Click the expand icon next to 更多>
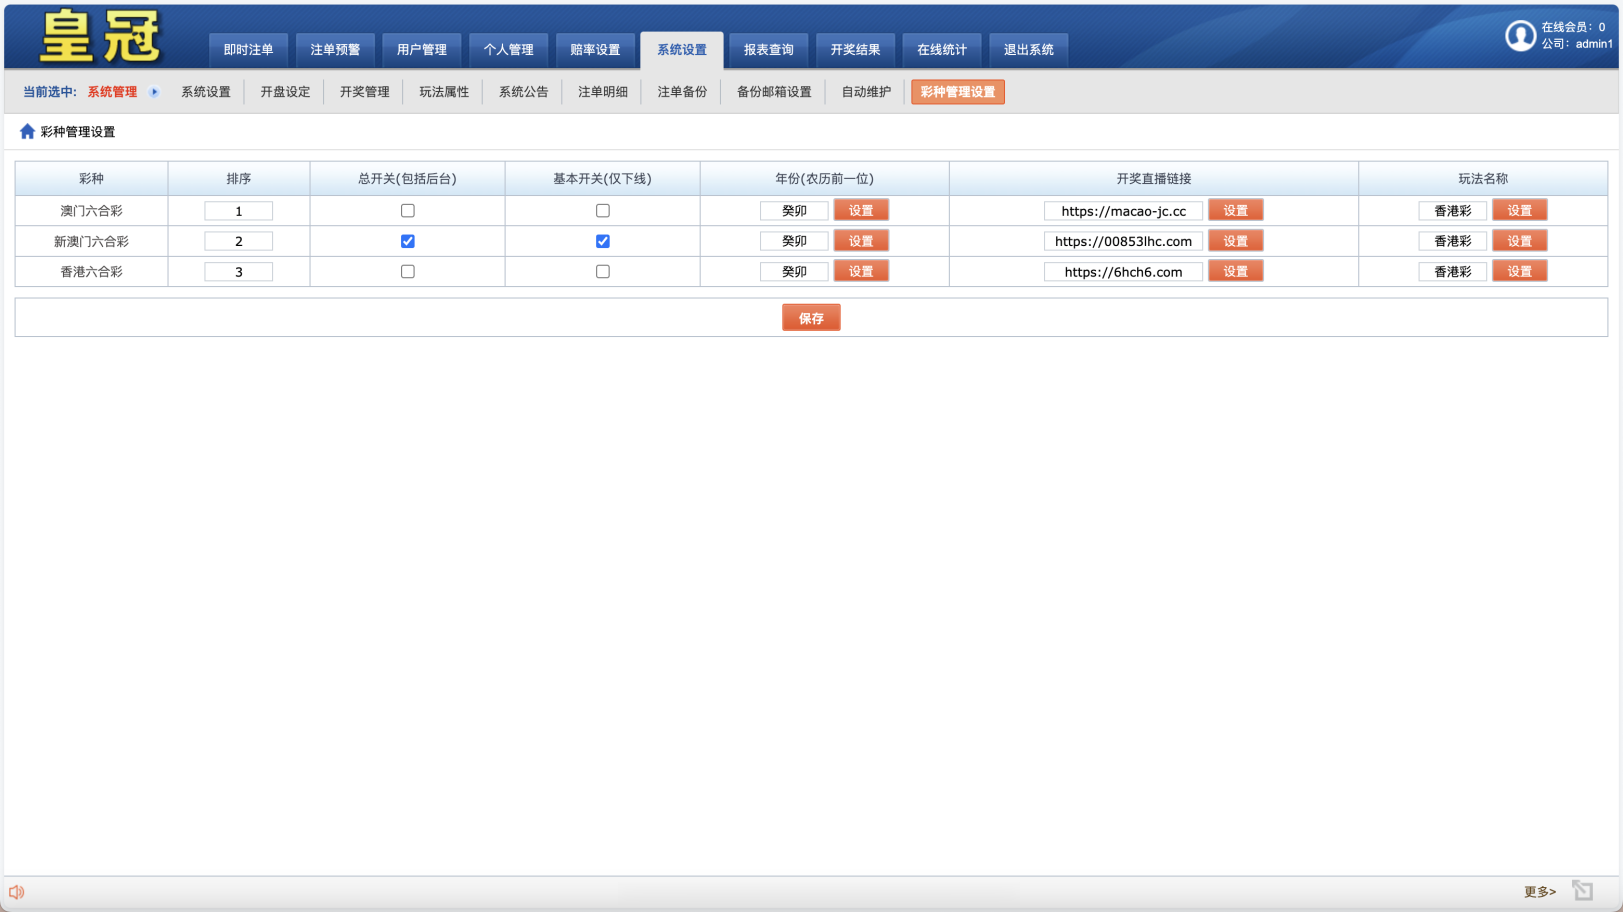The image size is (1623, 912). [x=1582, y=891]
